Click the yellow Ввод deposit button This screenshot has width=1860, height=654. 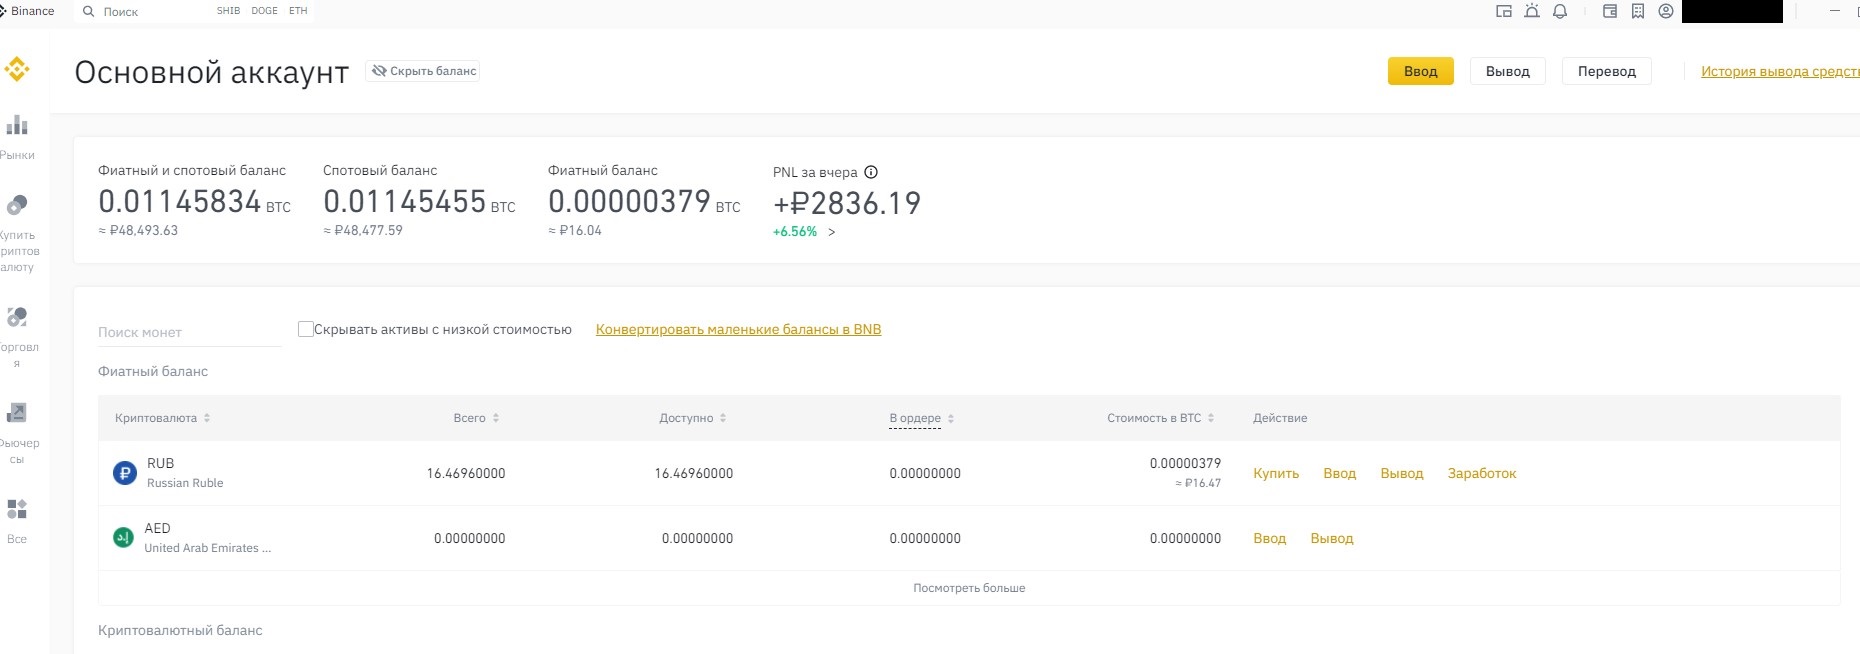pyautogui.click(x=1420, y=71)
